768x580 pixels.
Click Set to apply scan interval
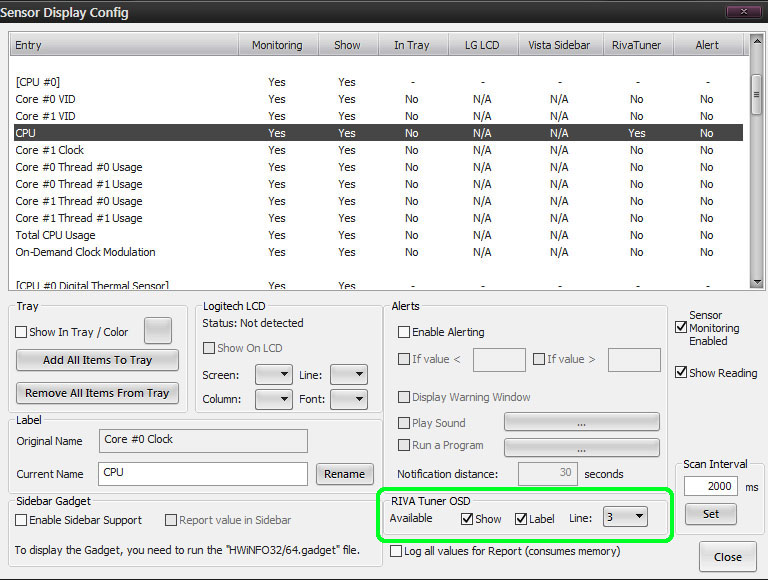coord(710,514)
